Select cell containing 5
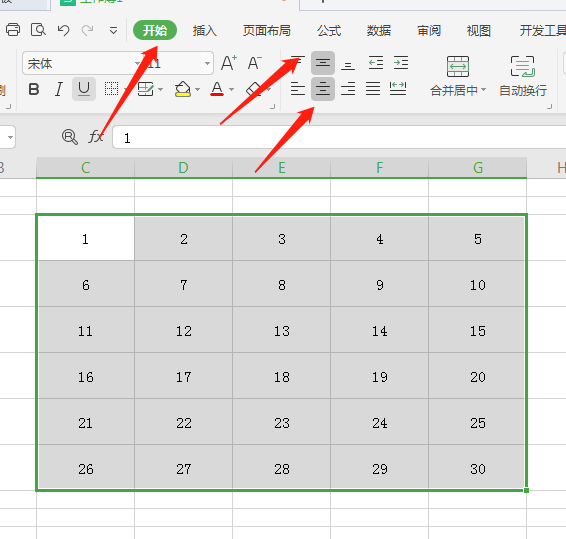The height and width of the screenshot is (539, 566). pos(478,238)
